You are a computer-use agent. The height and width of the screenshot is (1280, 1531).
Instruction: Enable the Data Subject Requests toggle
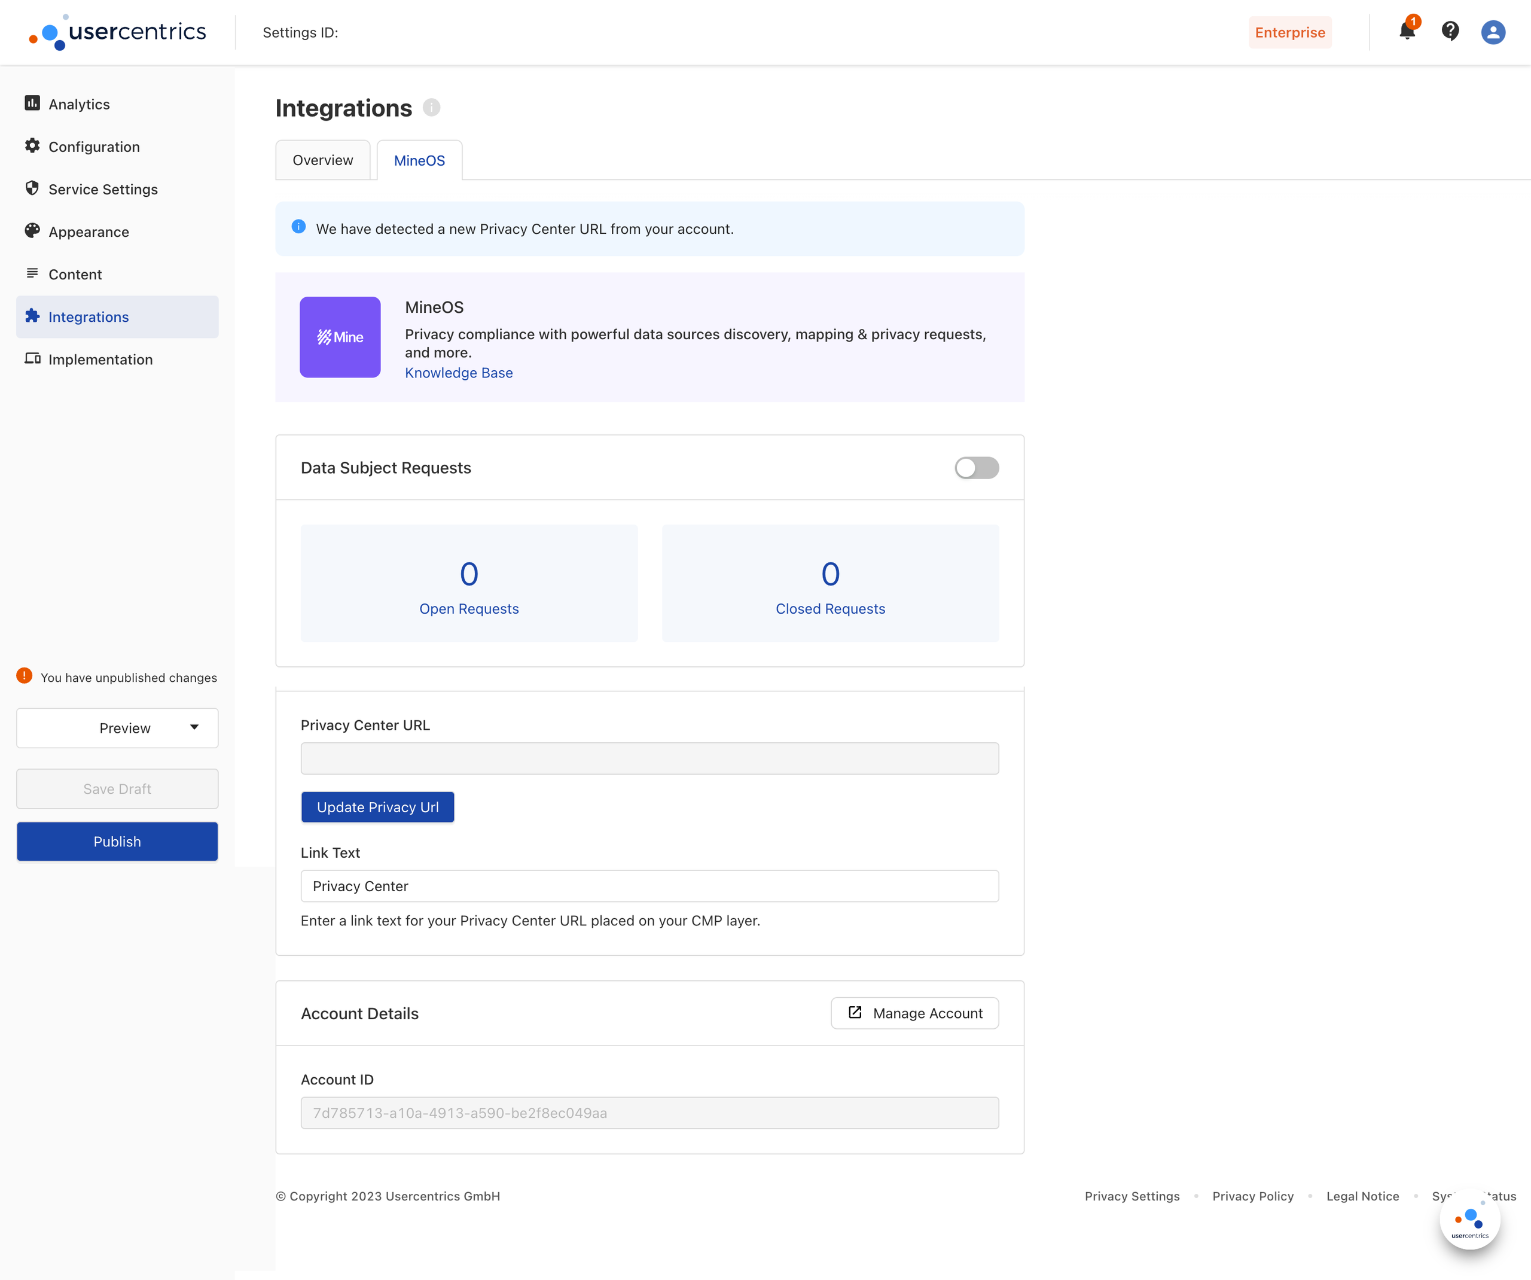coord(977,468)
